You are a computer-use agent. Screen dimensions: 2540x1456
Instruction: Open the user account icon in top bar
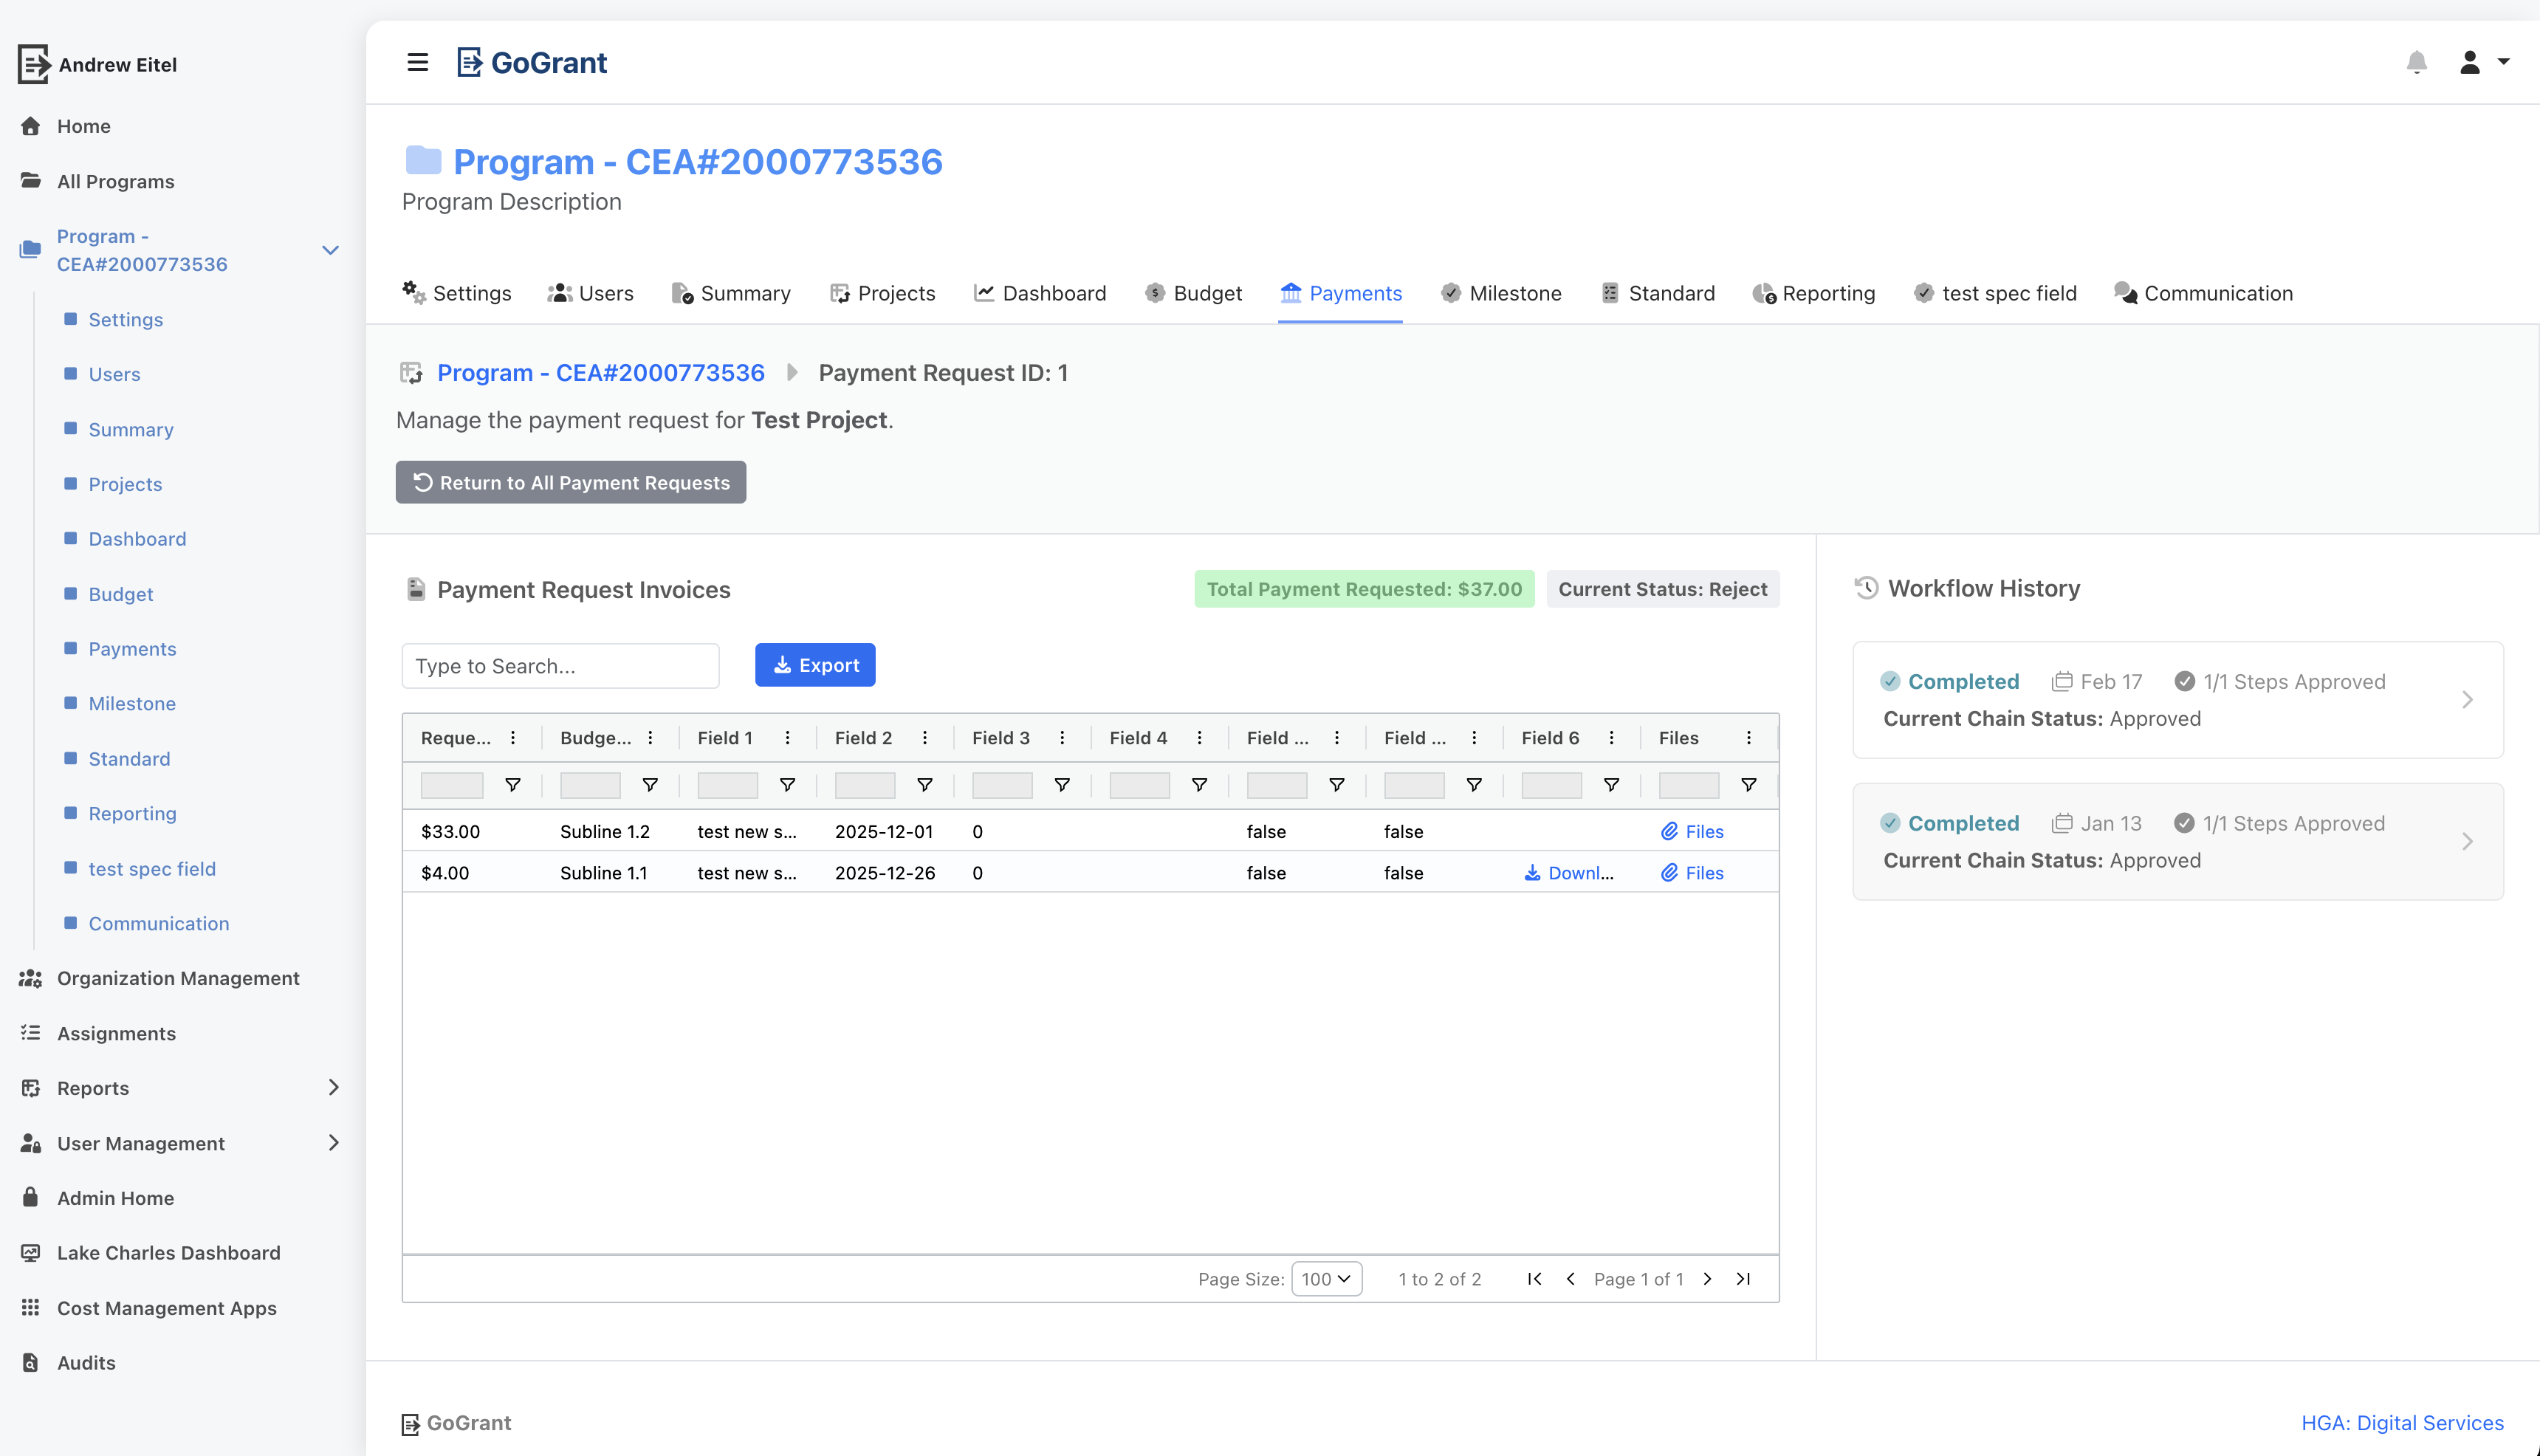tap(2470, 62)
